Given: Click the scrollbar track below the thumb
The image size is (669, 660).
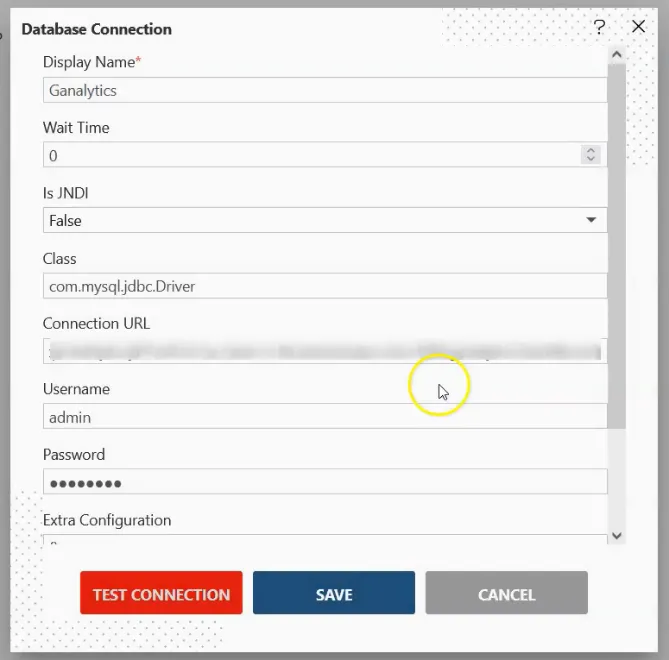Looking at the screenshot, I should pyautogui.click(x=617, y=478).
